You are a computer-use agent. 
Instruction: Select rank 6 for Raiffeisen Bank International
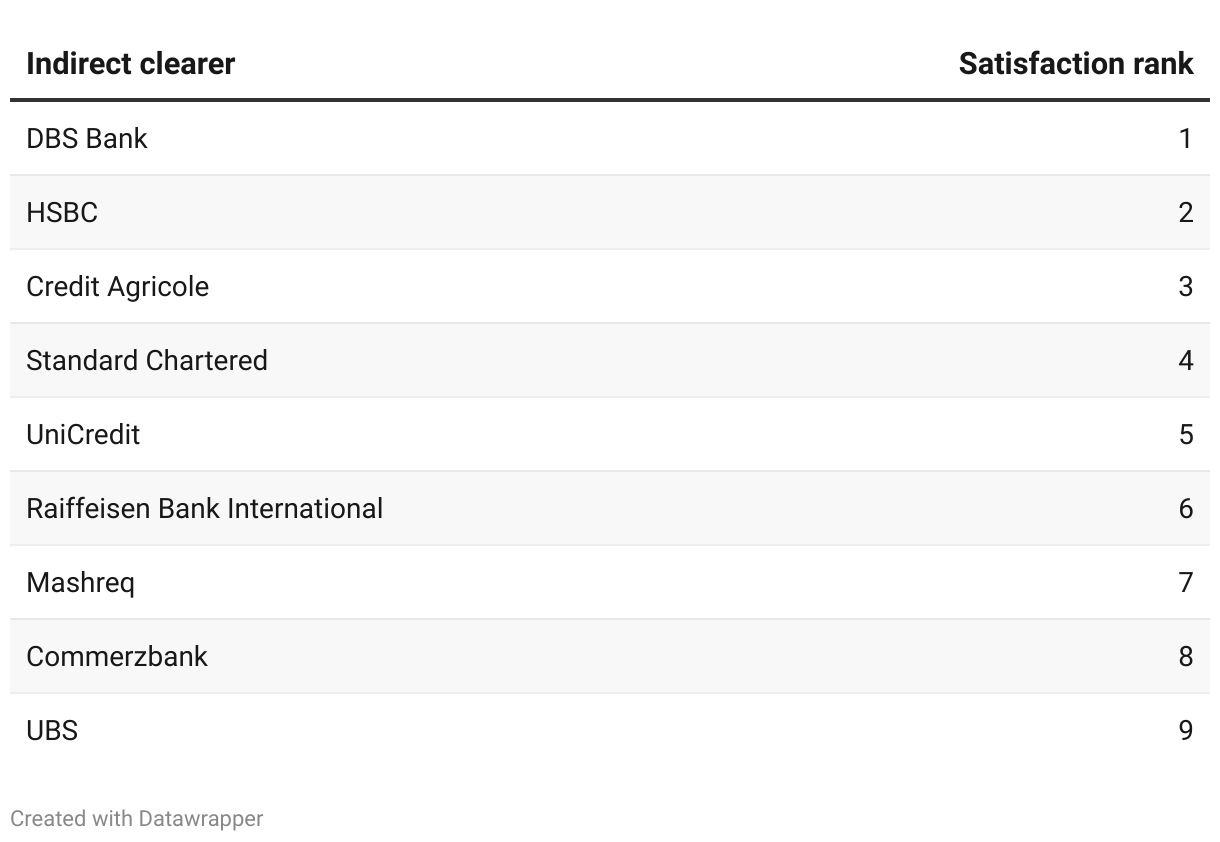coord(1185,508)
